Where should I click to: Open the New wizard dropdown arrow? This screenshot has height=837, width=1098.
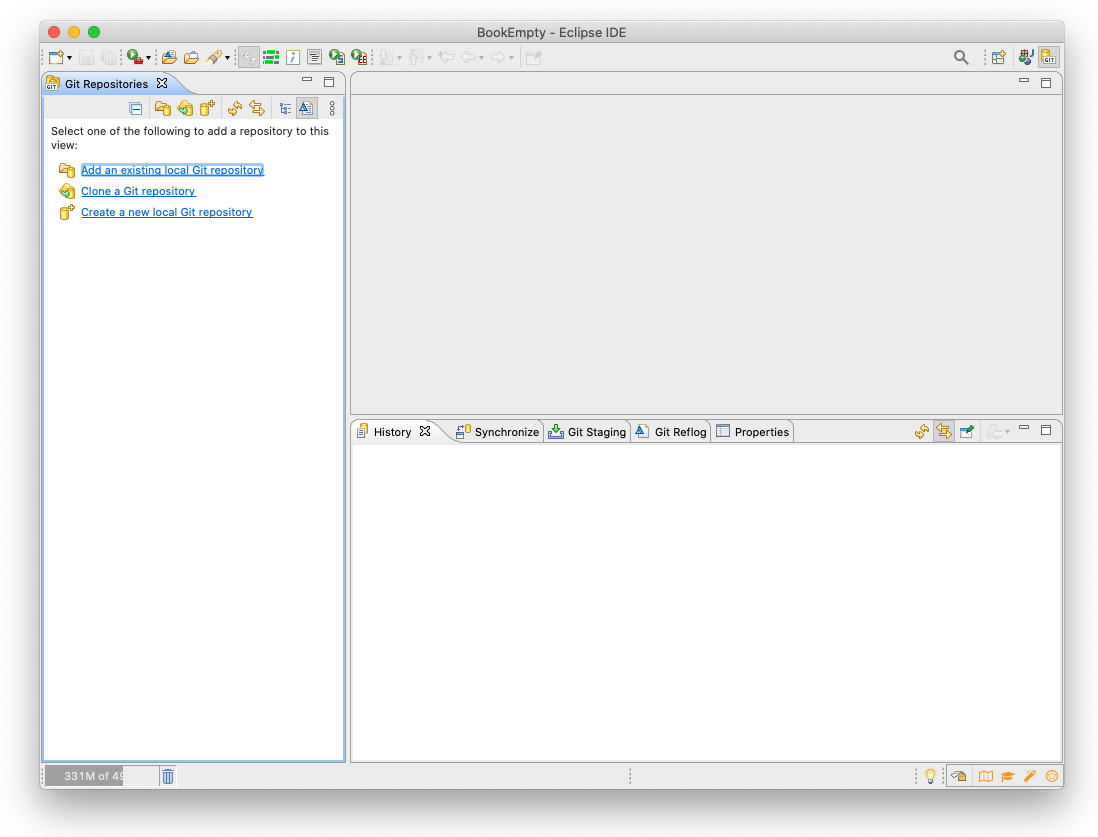[69, 58]
